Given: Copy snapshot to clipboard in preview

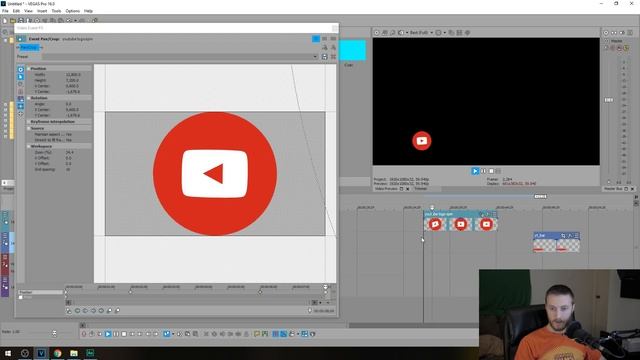Looking at the screenshot, I should [x=451, y=32].
